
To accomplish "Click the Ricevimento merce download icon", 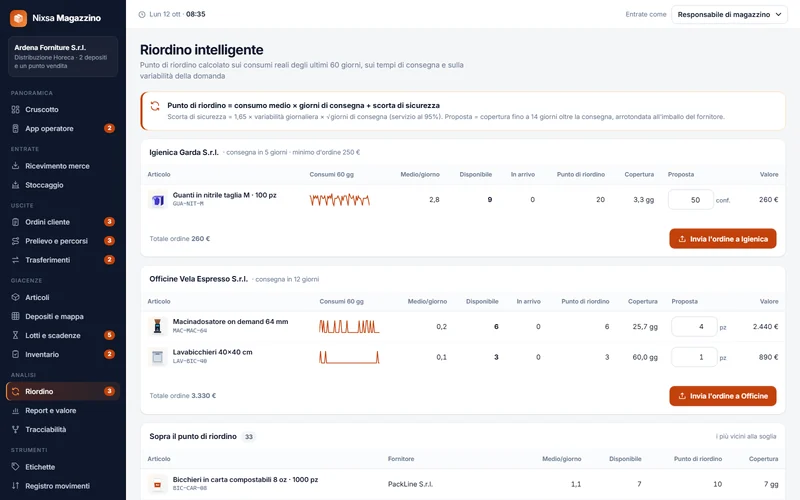I will [15, 166].
